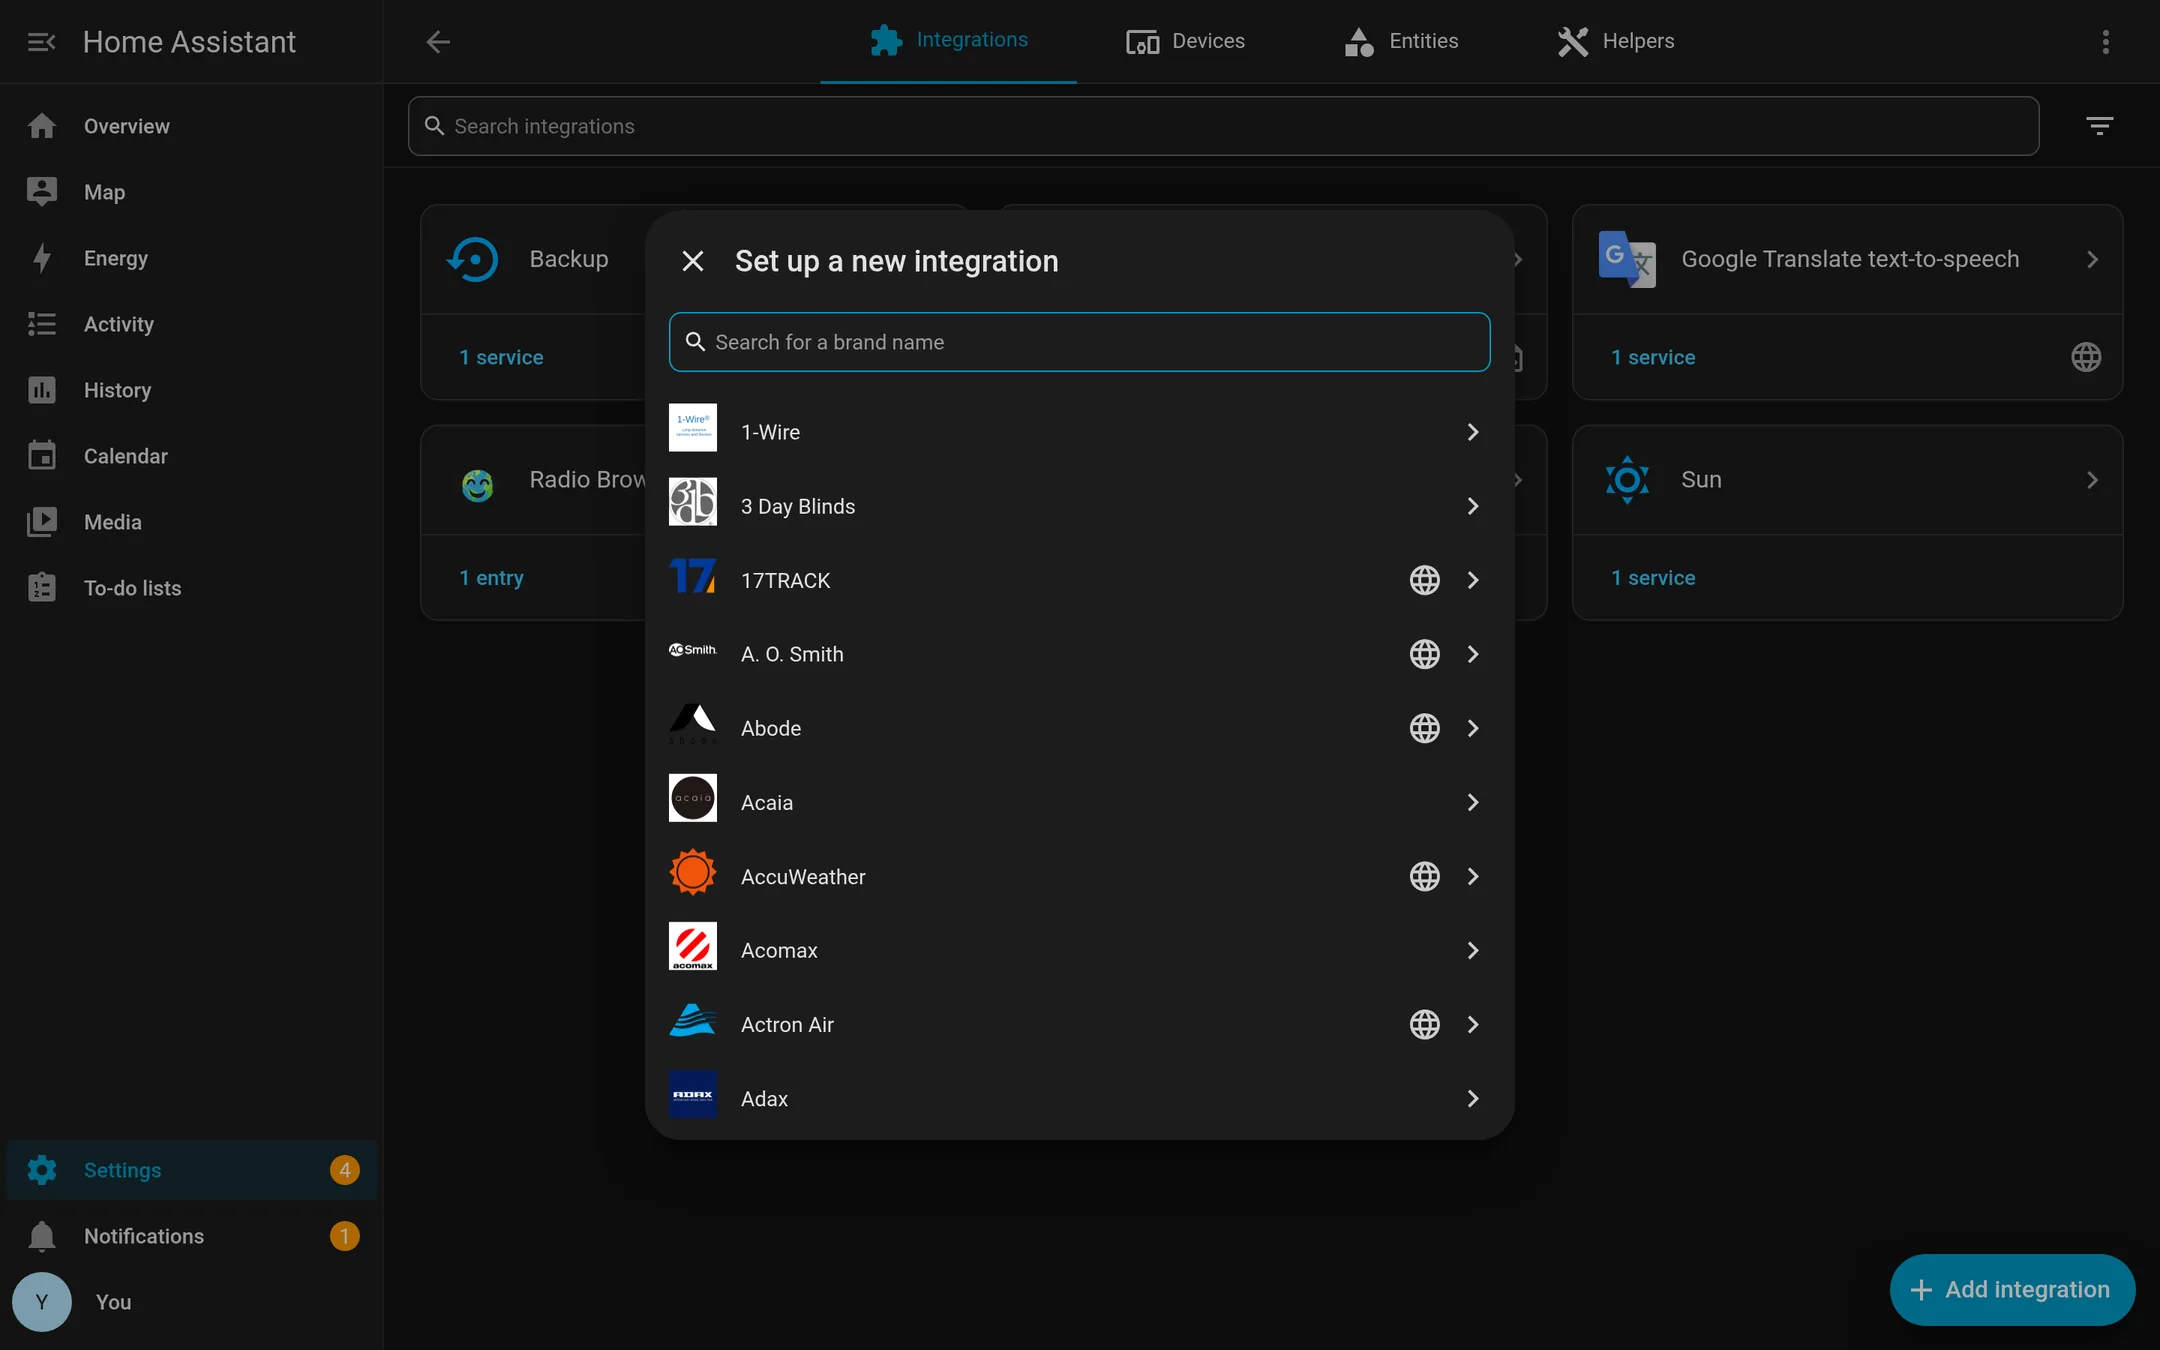This screenshot has width=2160, height=1350.
Task: Open the Calendar page
Action: tap(191, 456)
